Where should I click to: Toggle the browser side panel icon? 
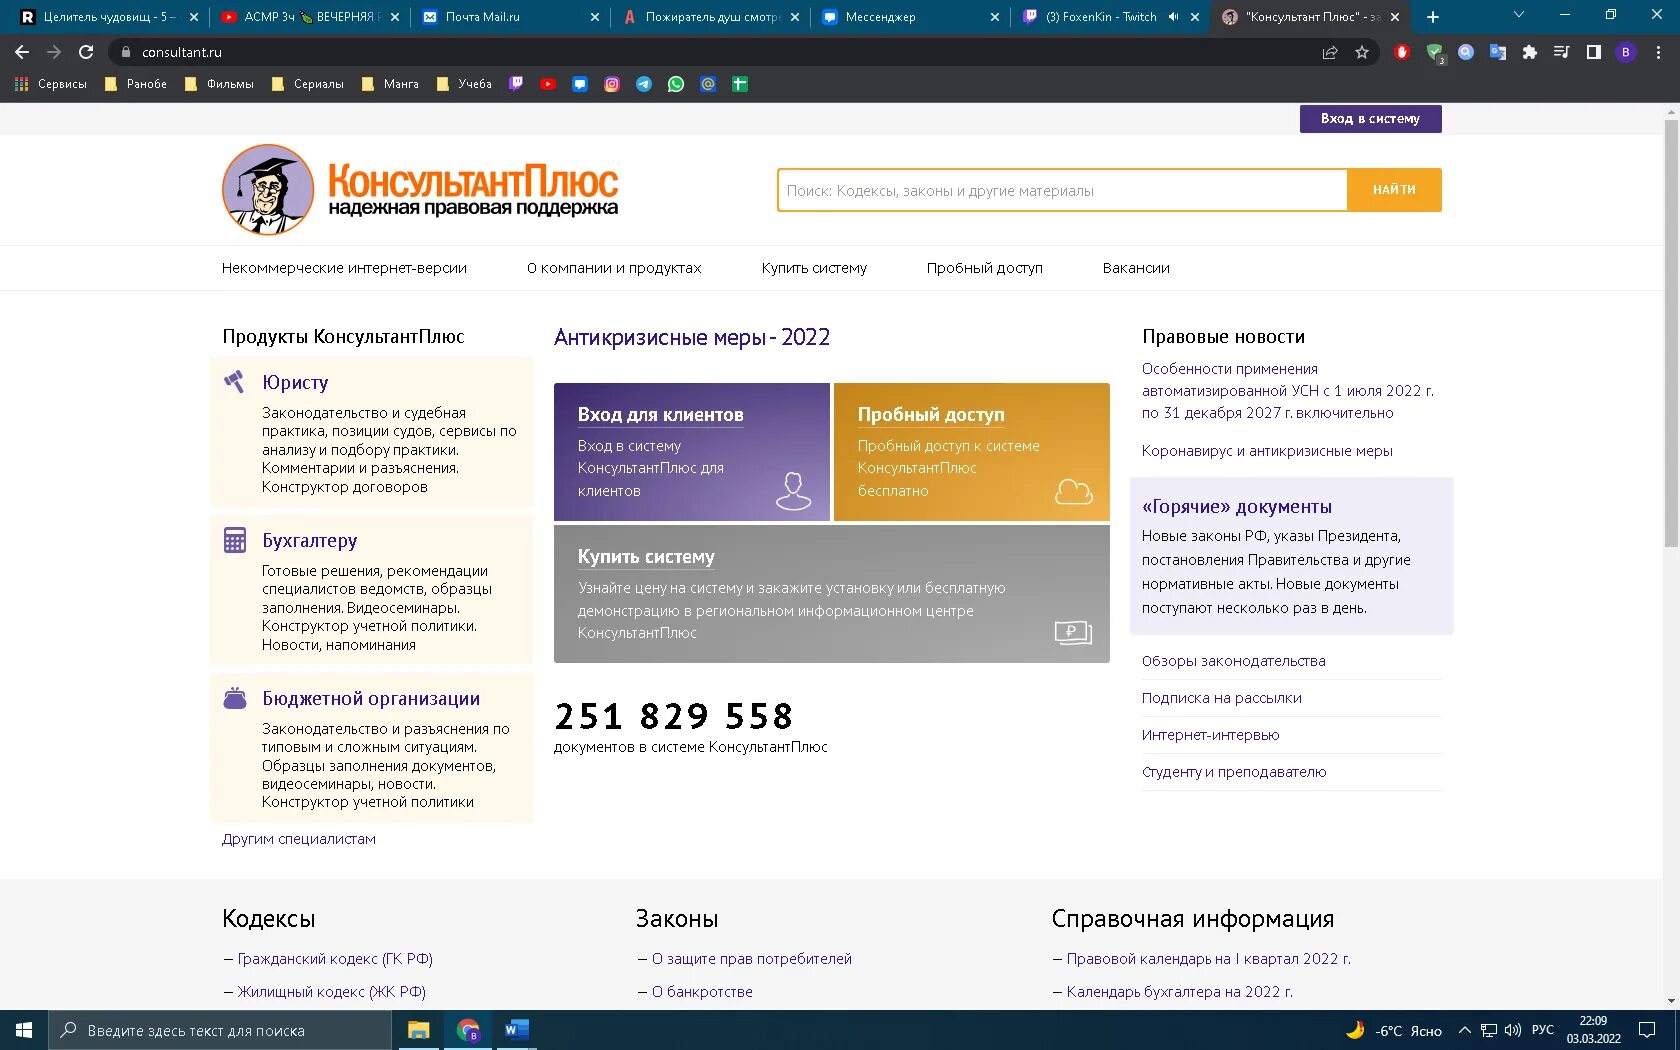click(x=1594, y=52)
